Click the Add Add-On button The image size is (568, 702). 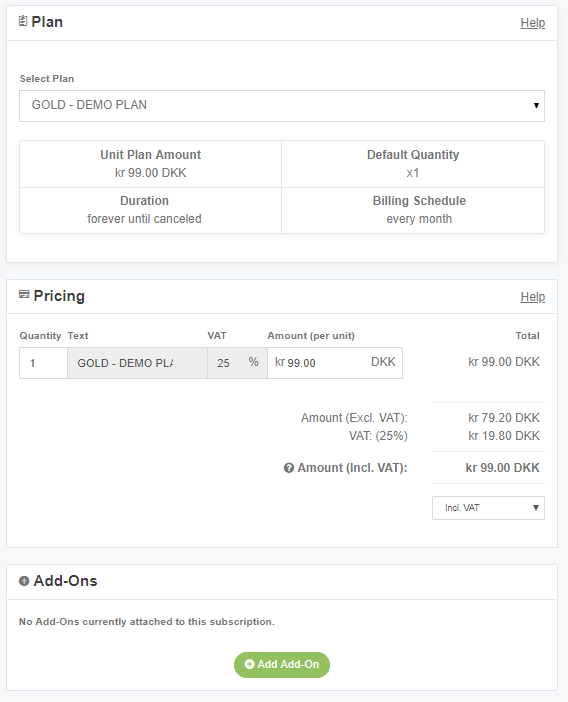pos(282,664)
